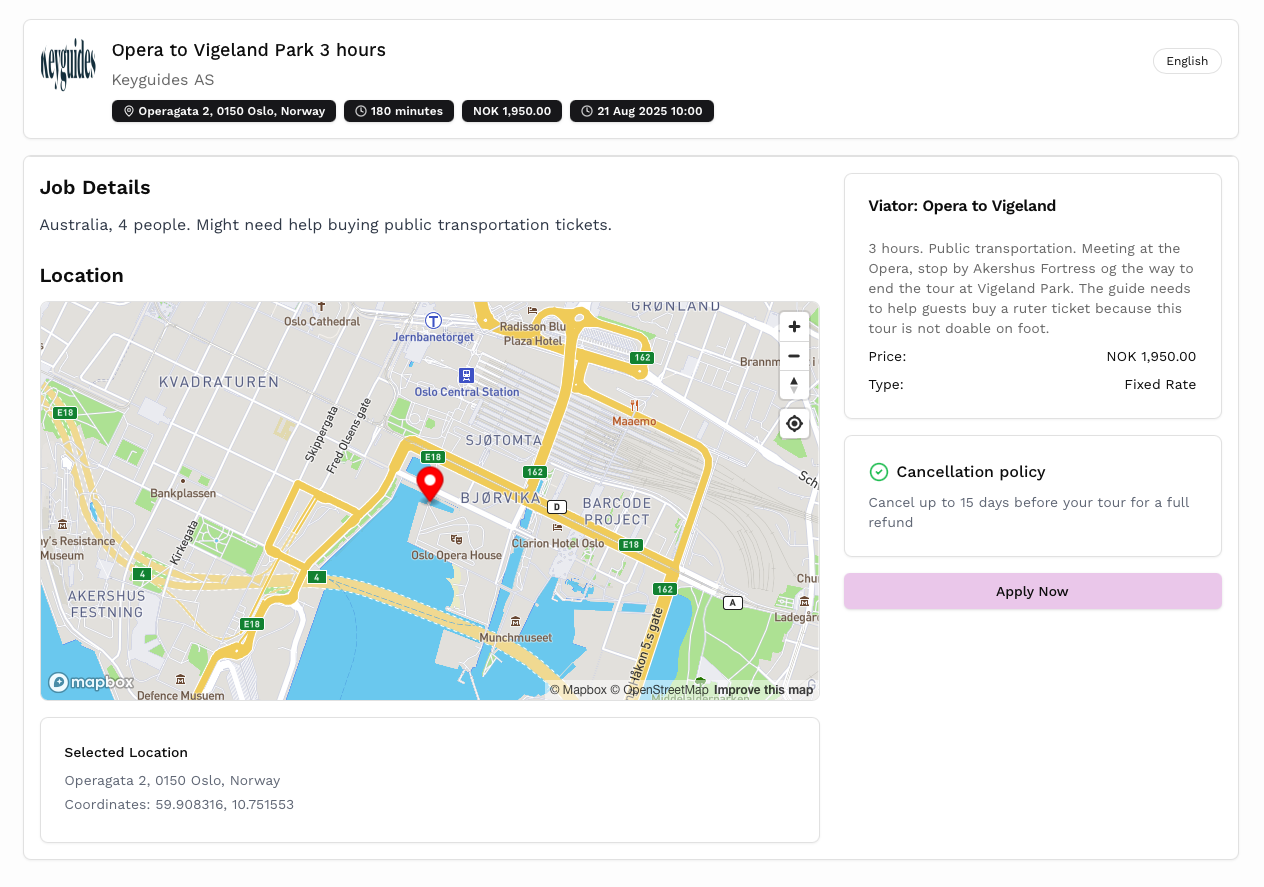
Task: Click the Coordinates line in Selected Location
Action: 179,805
